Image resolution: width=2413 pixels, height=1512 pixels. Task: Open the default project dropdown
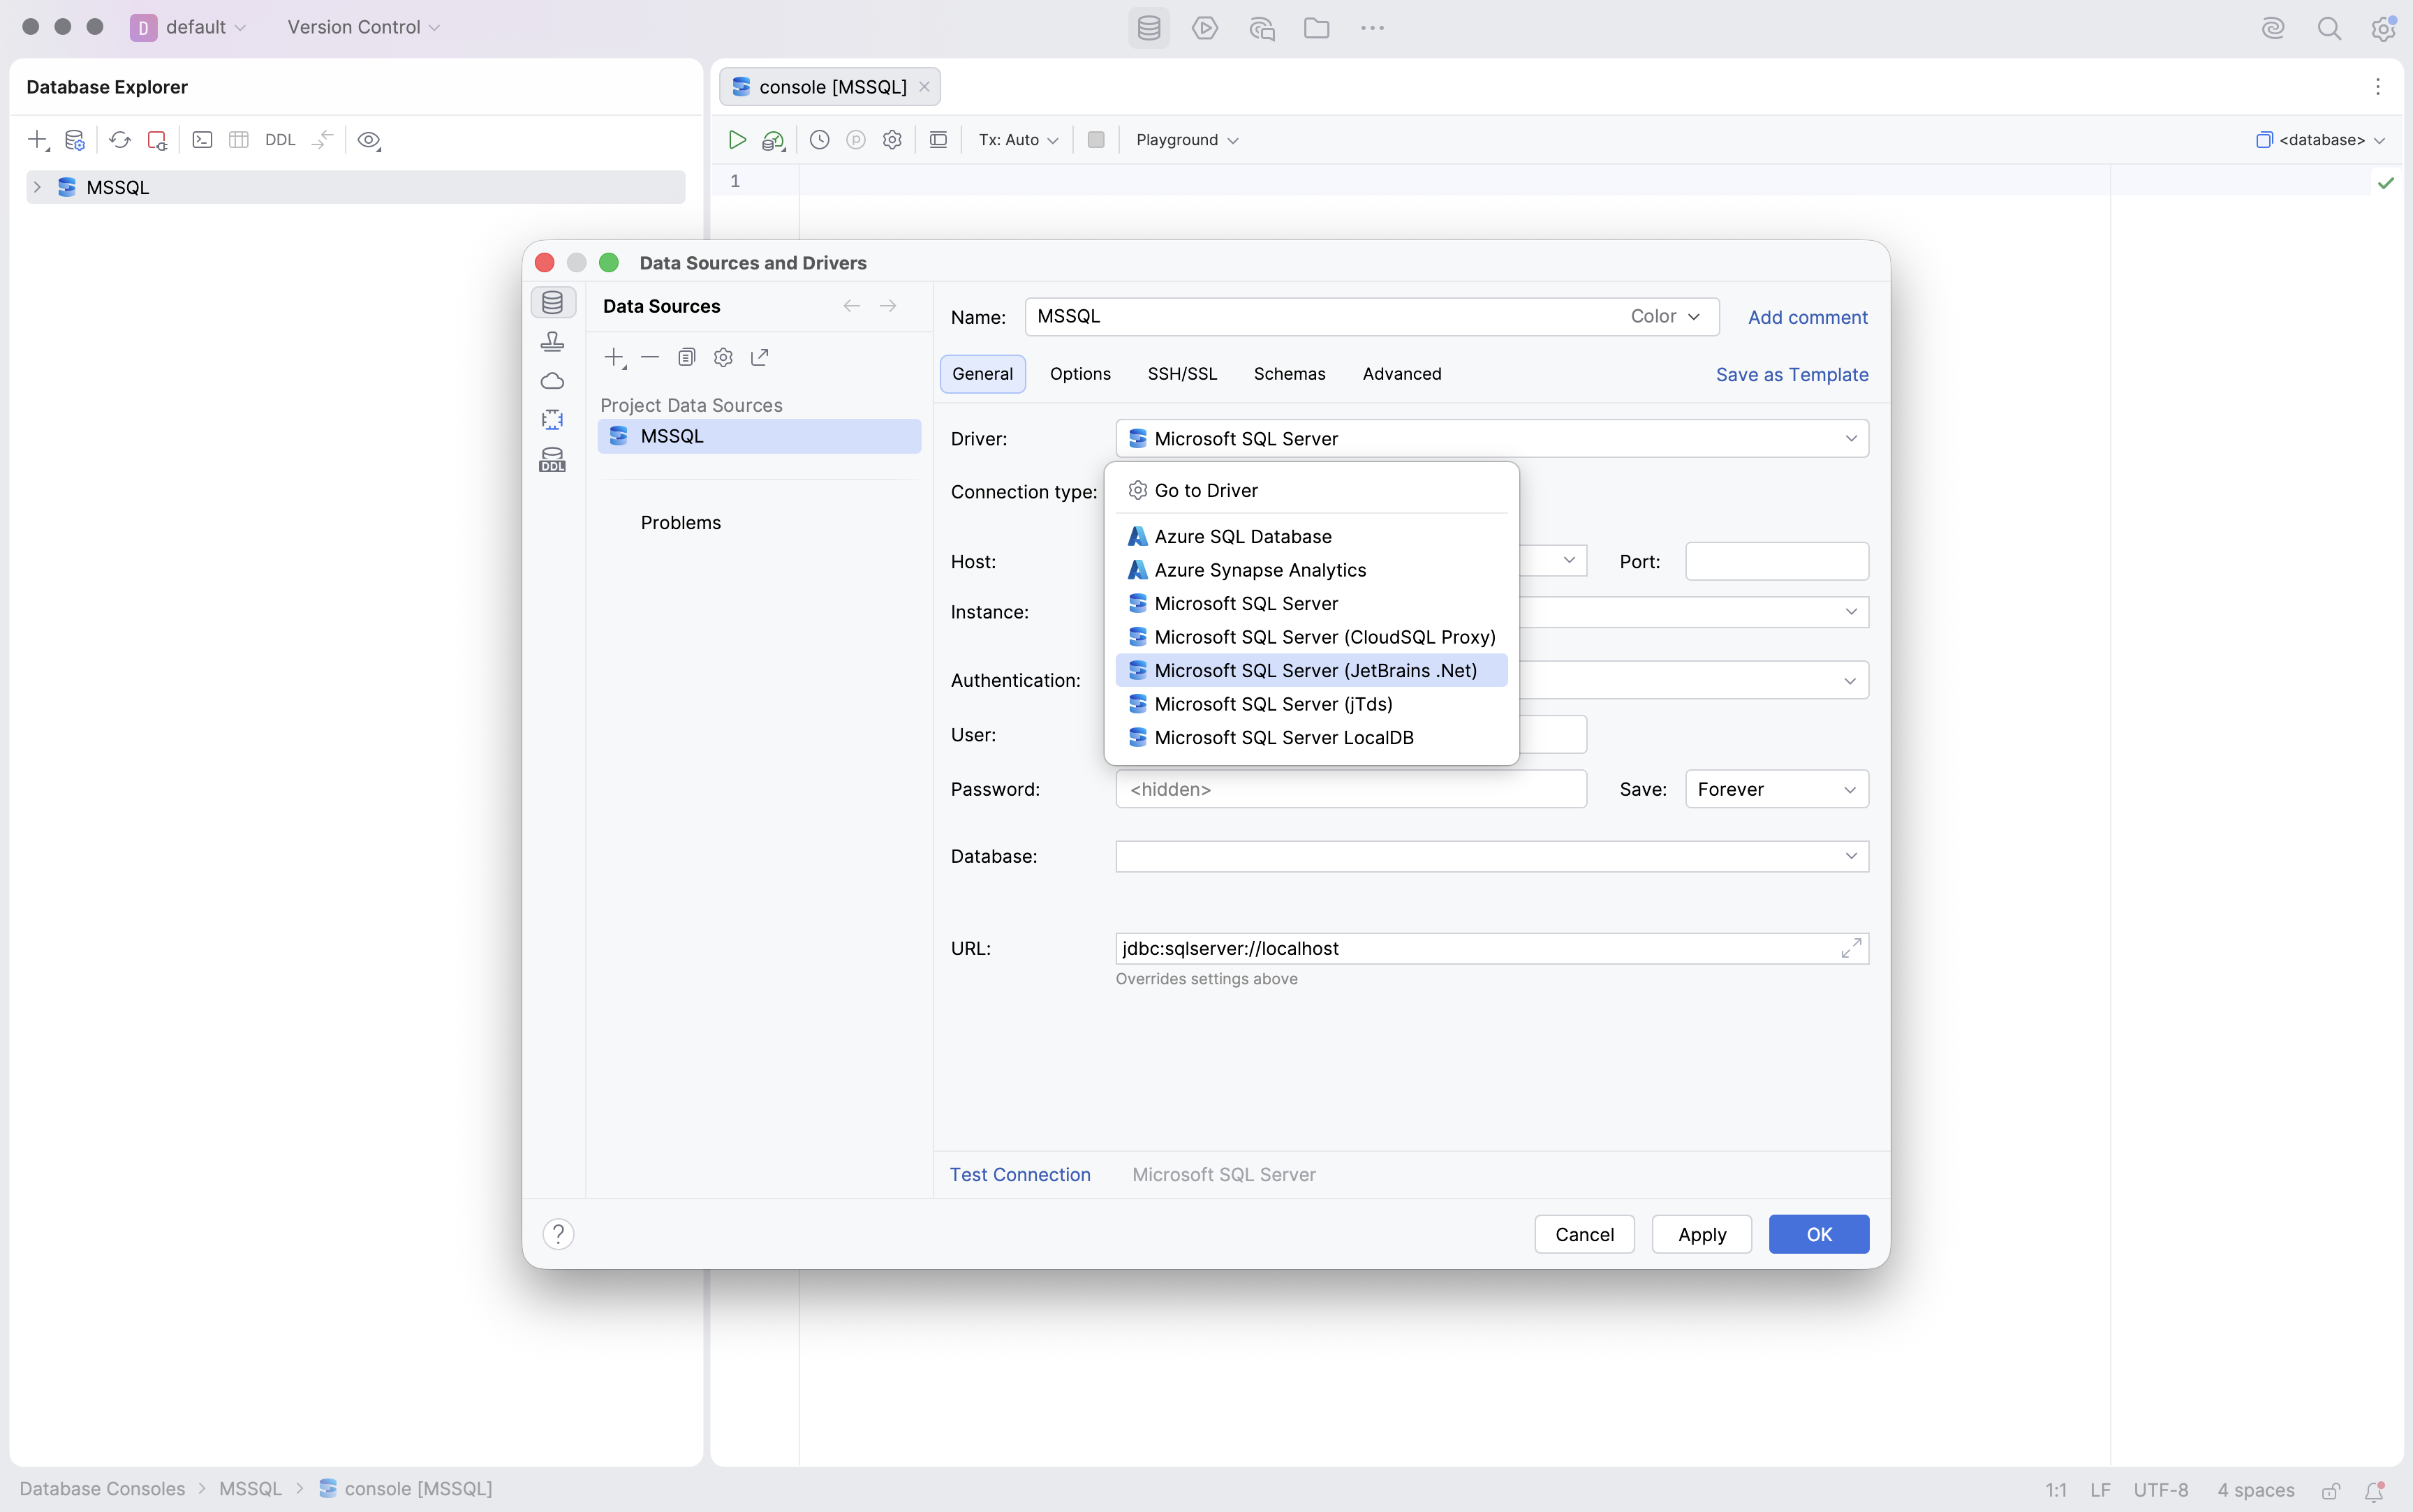188,27
